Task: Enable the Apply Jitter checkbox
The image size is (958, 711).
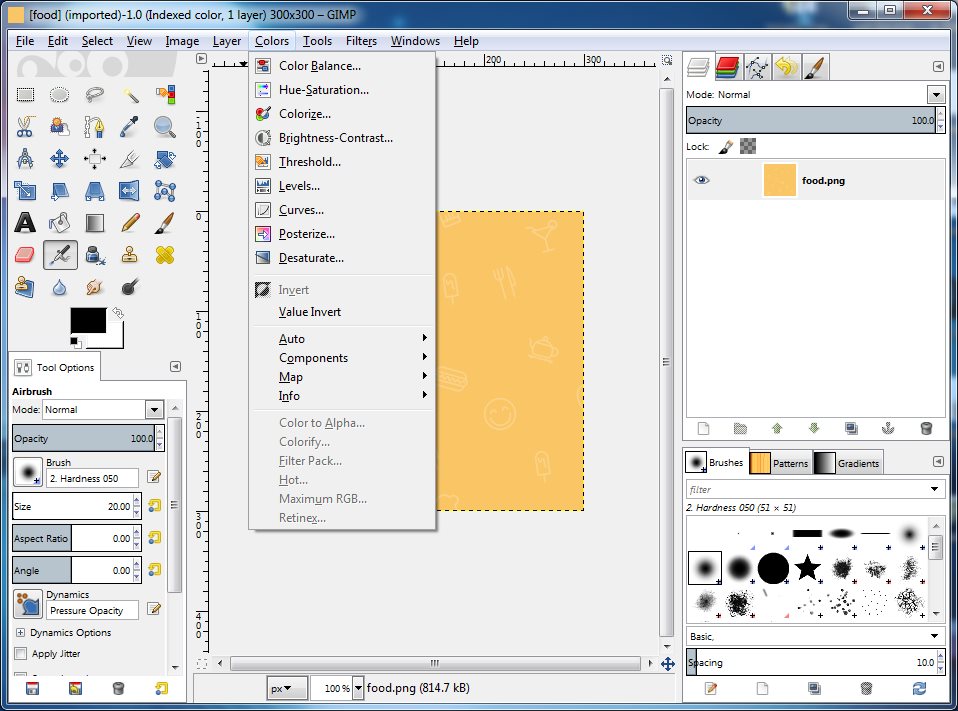Action: tap(21, 654)
